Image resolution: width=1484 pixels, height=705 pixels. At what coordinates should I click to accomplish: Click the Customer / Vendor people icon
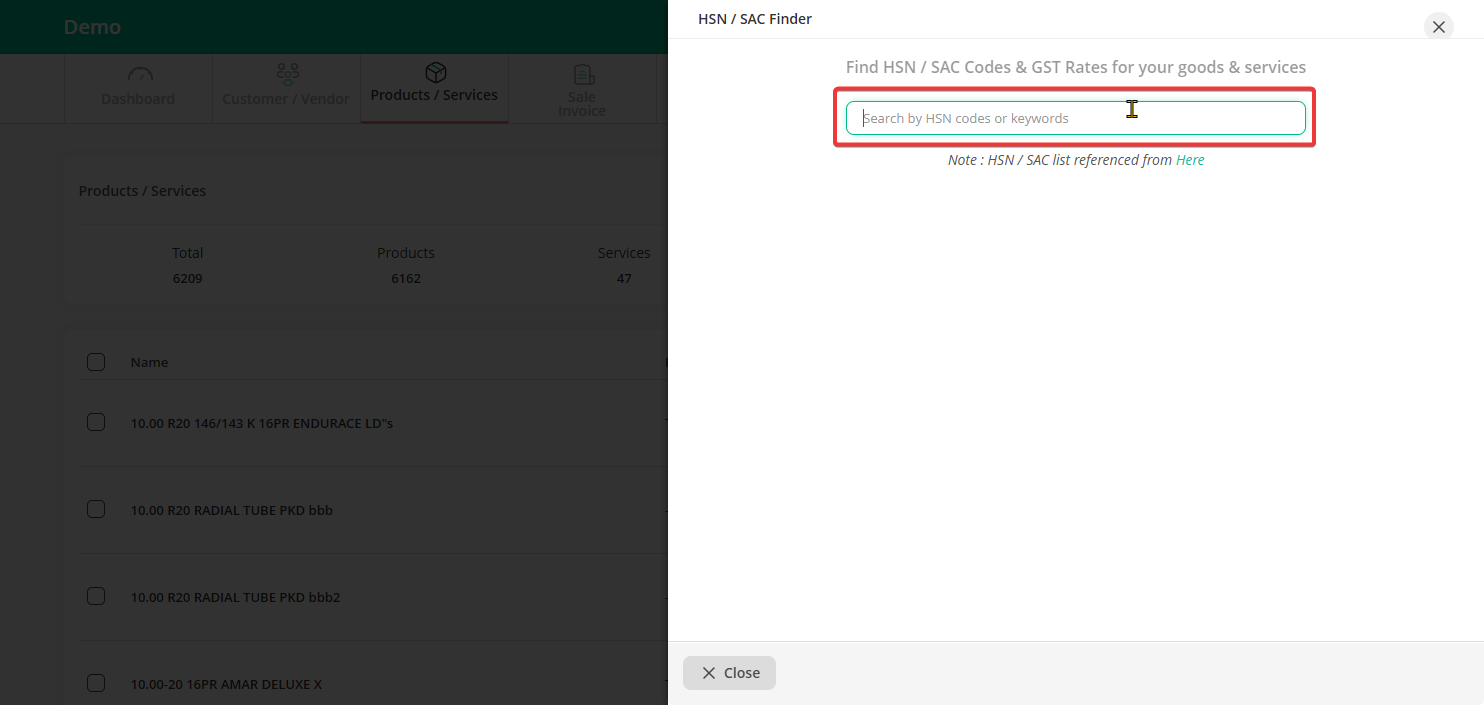[x=287, y=75]
